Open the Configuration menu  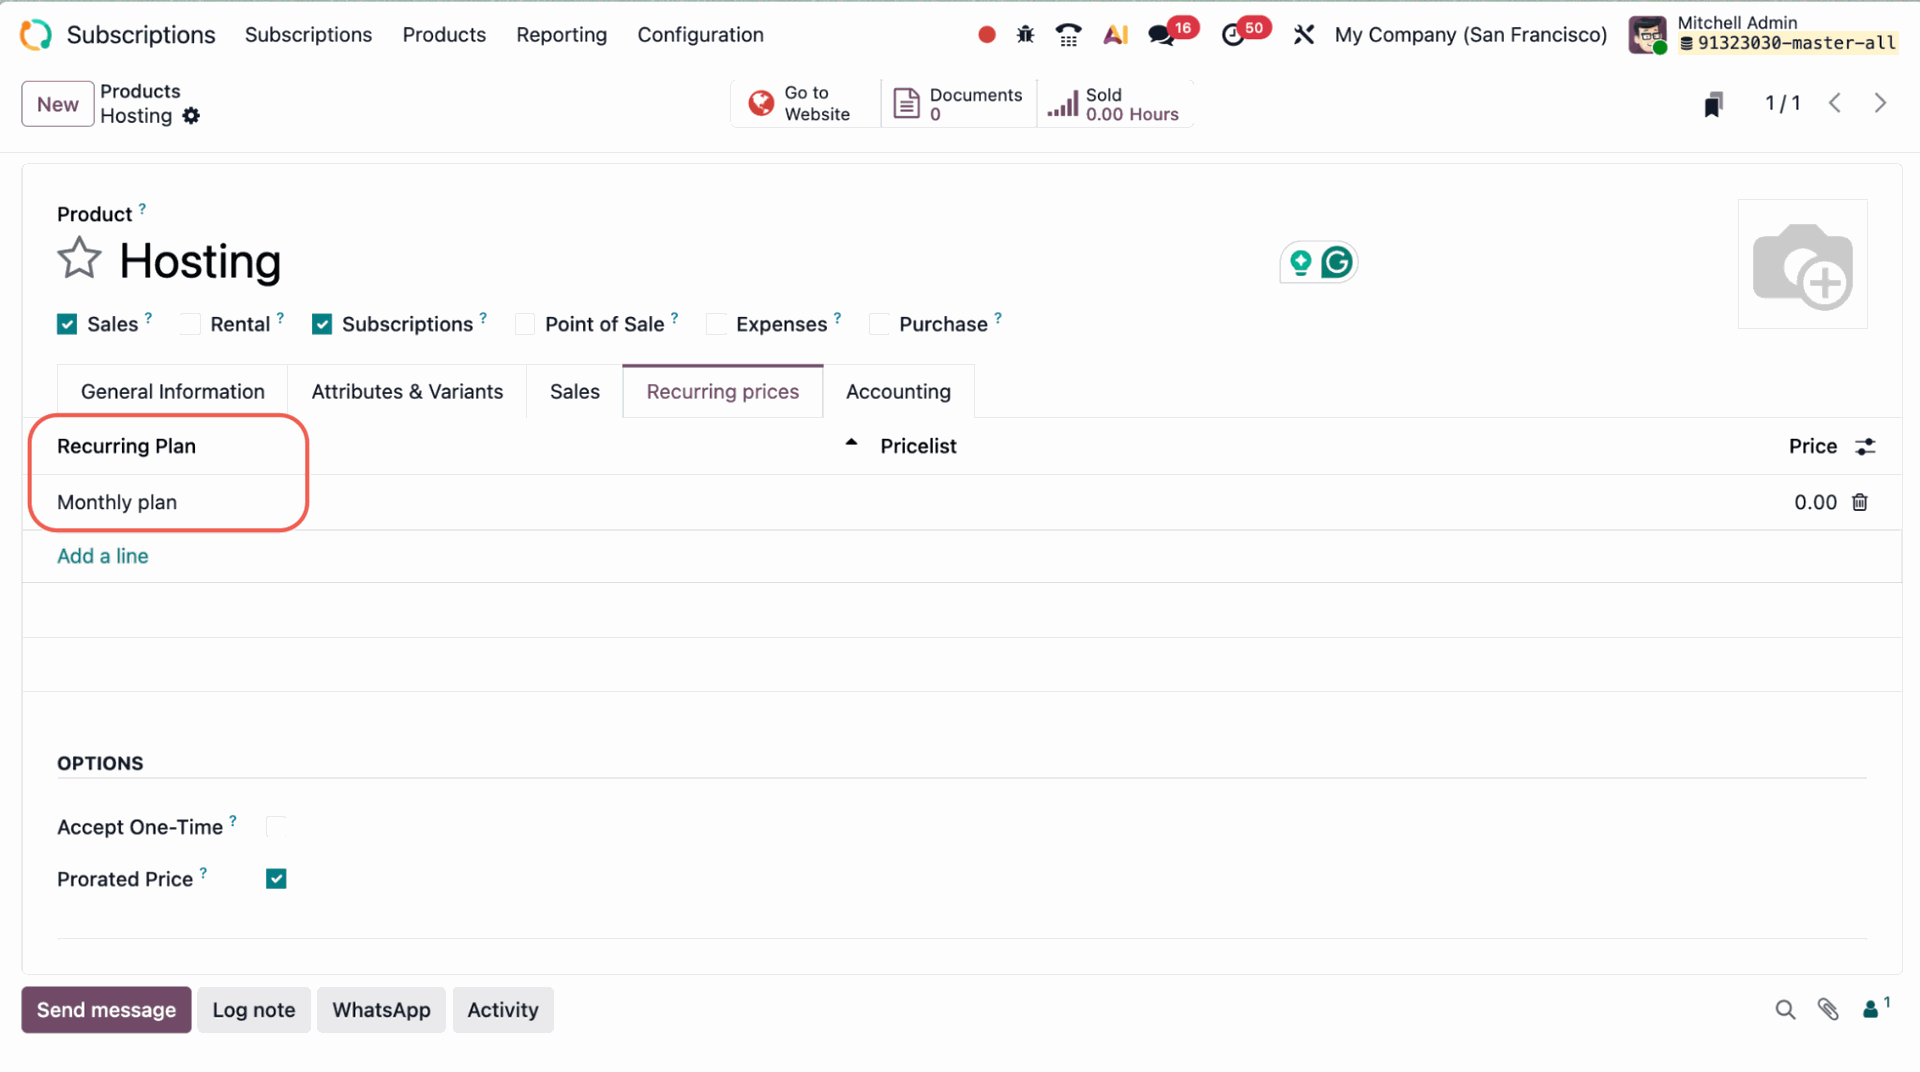point(700,35)
